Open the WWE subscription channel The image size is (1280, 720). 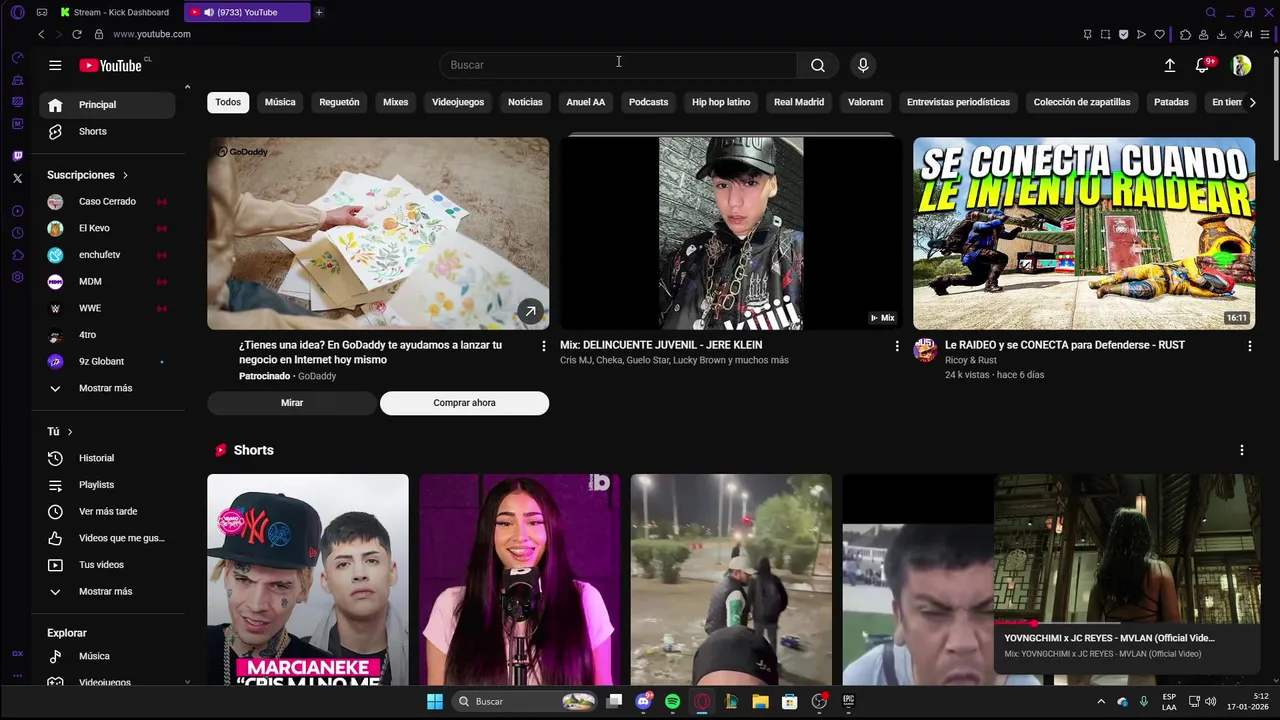point(108,308)
